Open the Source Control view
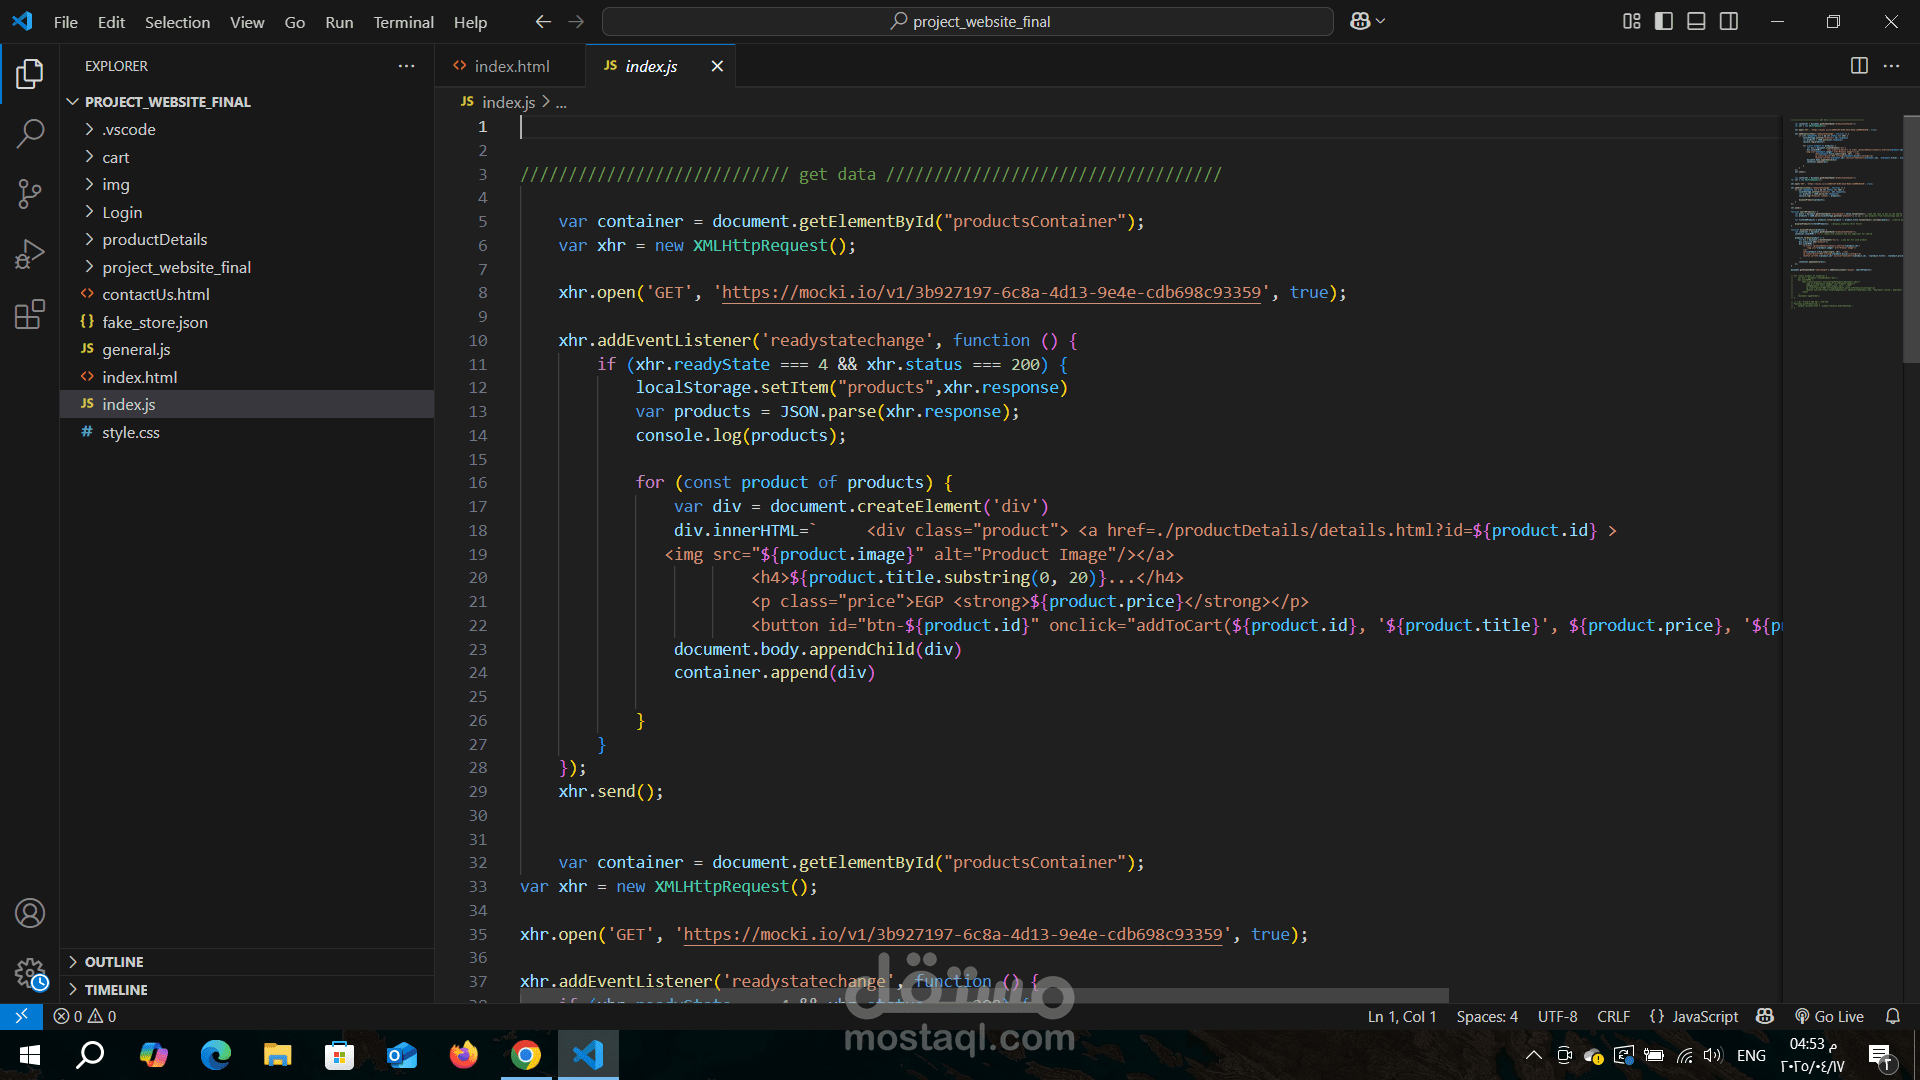The image size is (1920, 1080). 30,193
